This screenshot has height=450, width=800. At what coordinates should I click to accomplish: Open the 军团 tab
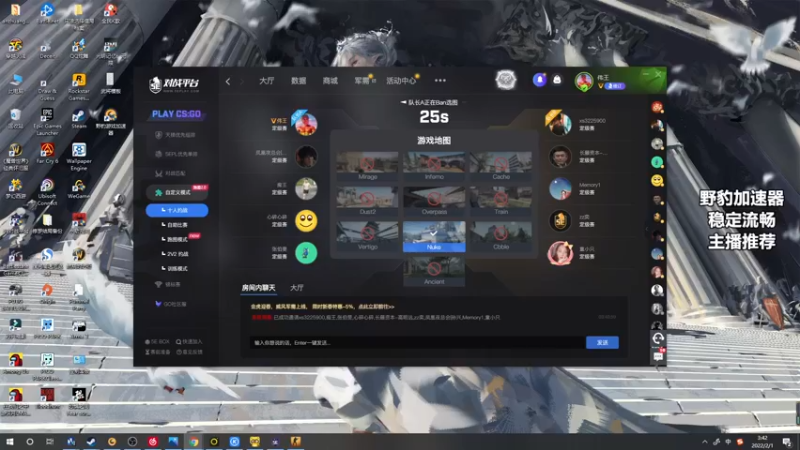(x=362, y=81)
